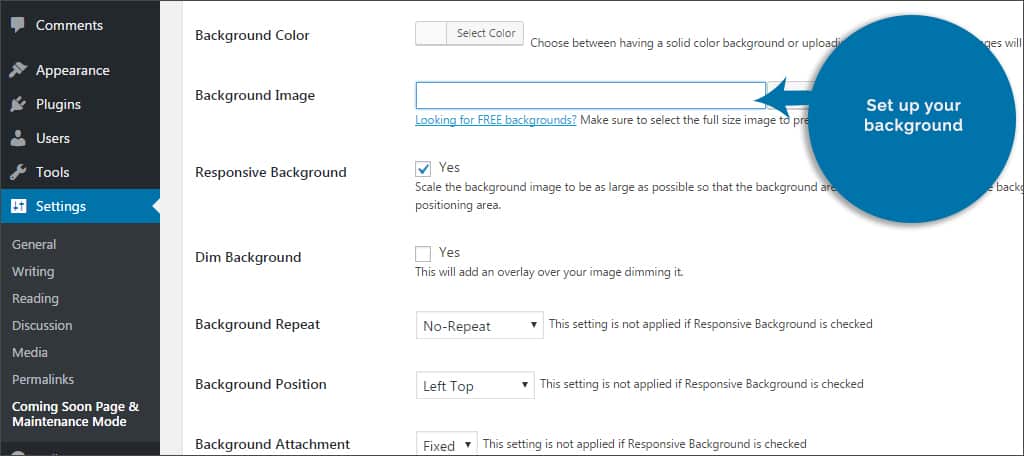Go to Discussion settings
Image resolution: width=1024 pixels, height=456 pixels.
(42, 325)
